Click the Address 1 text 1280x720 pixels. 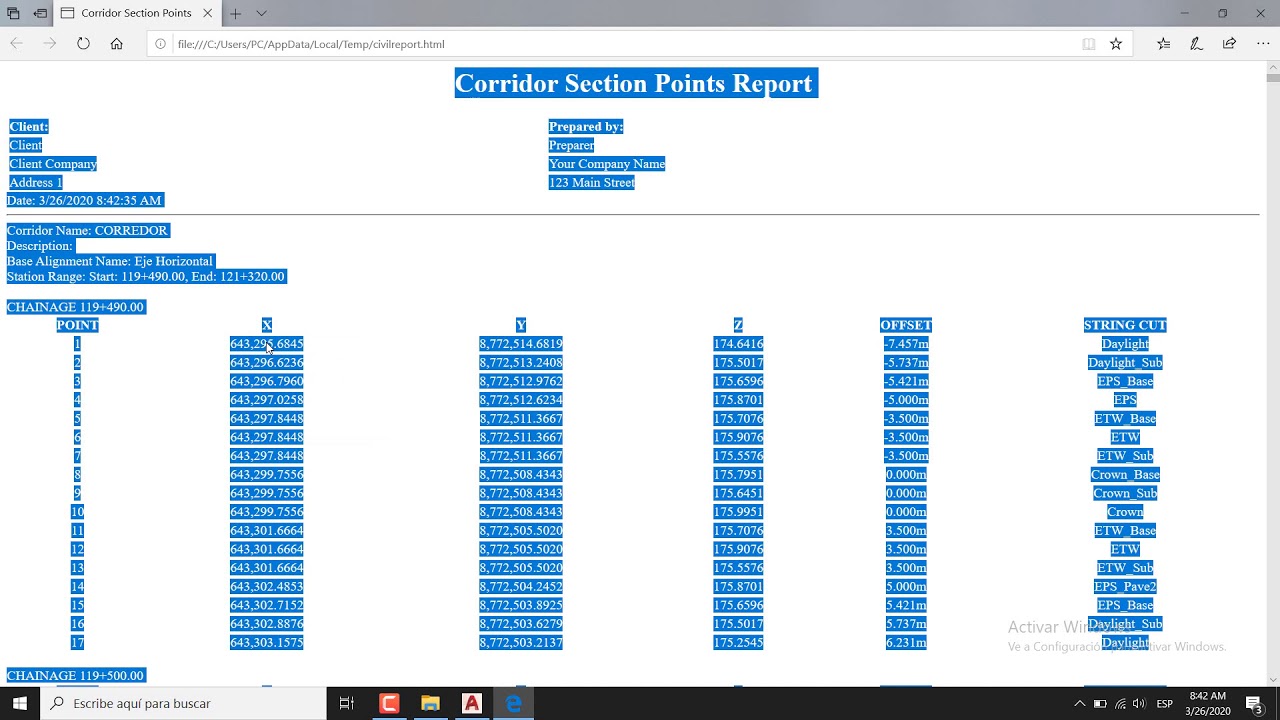coord(36,183)
